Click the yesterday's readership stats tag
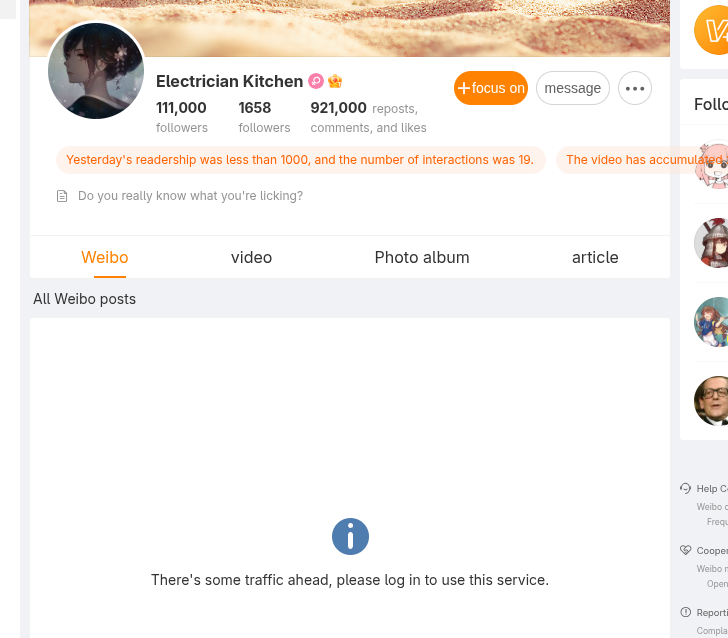Screen dimensions: 728x638 pyautogui.click(x=300, y=160)
